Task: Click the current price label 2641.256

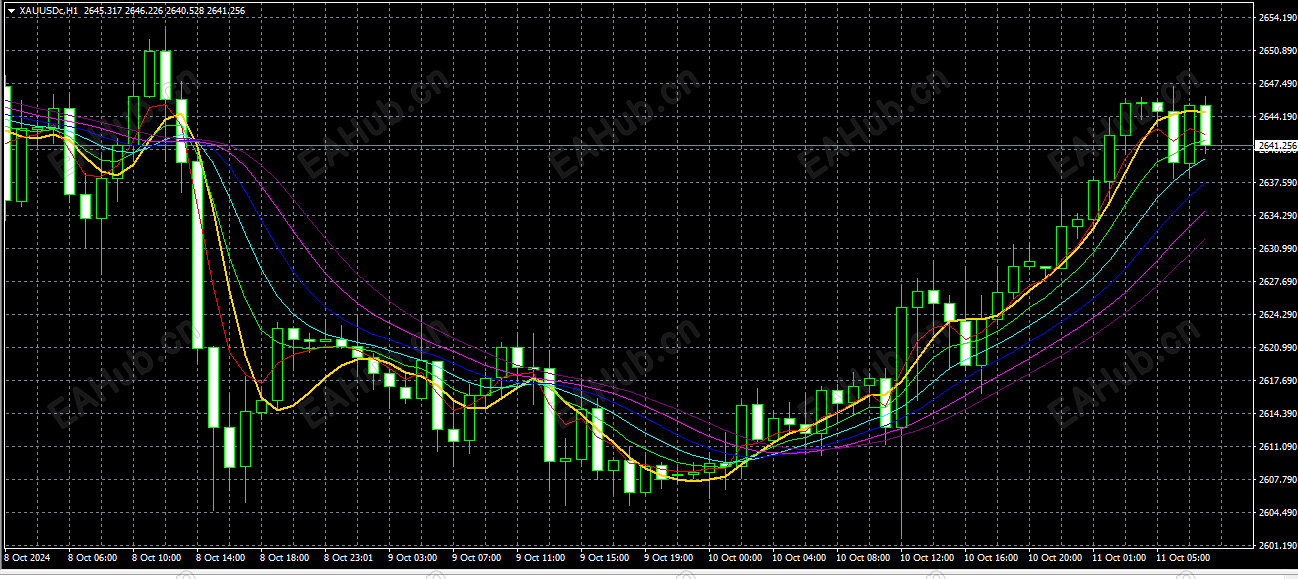Action: (x=1276, y=146)
